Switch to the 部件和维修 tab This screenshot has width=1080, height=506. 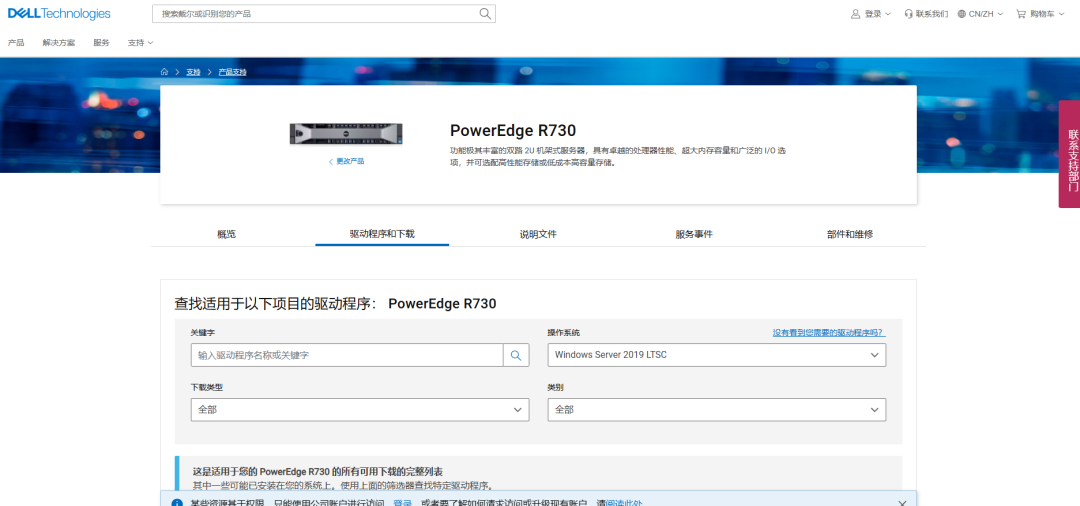pos(850,234)
